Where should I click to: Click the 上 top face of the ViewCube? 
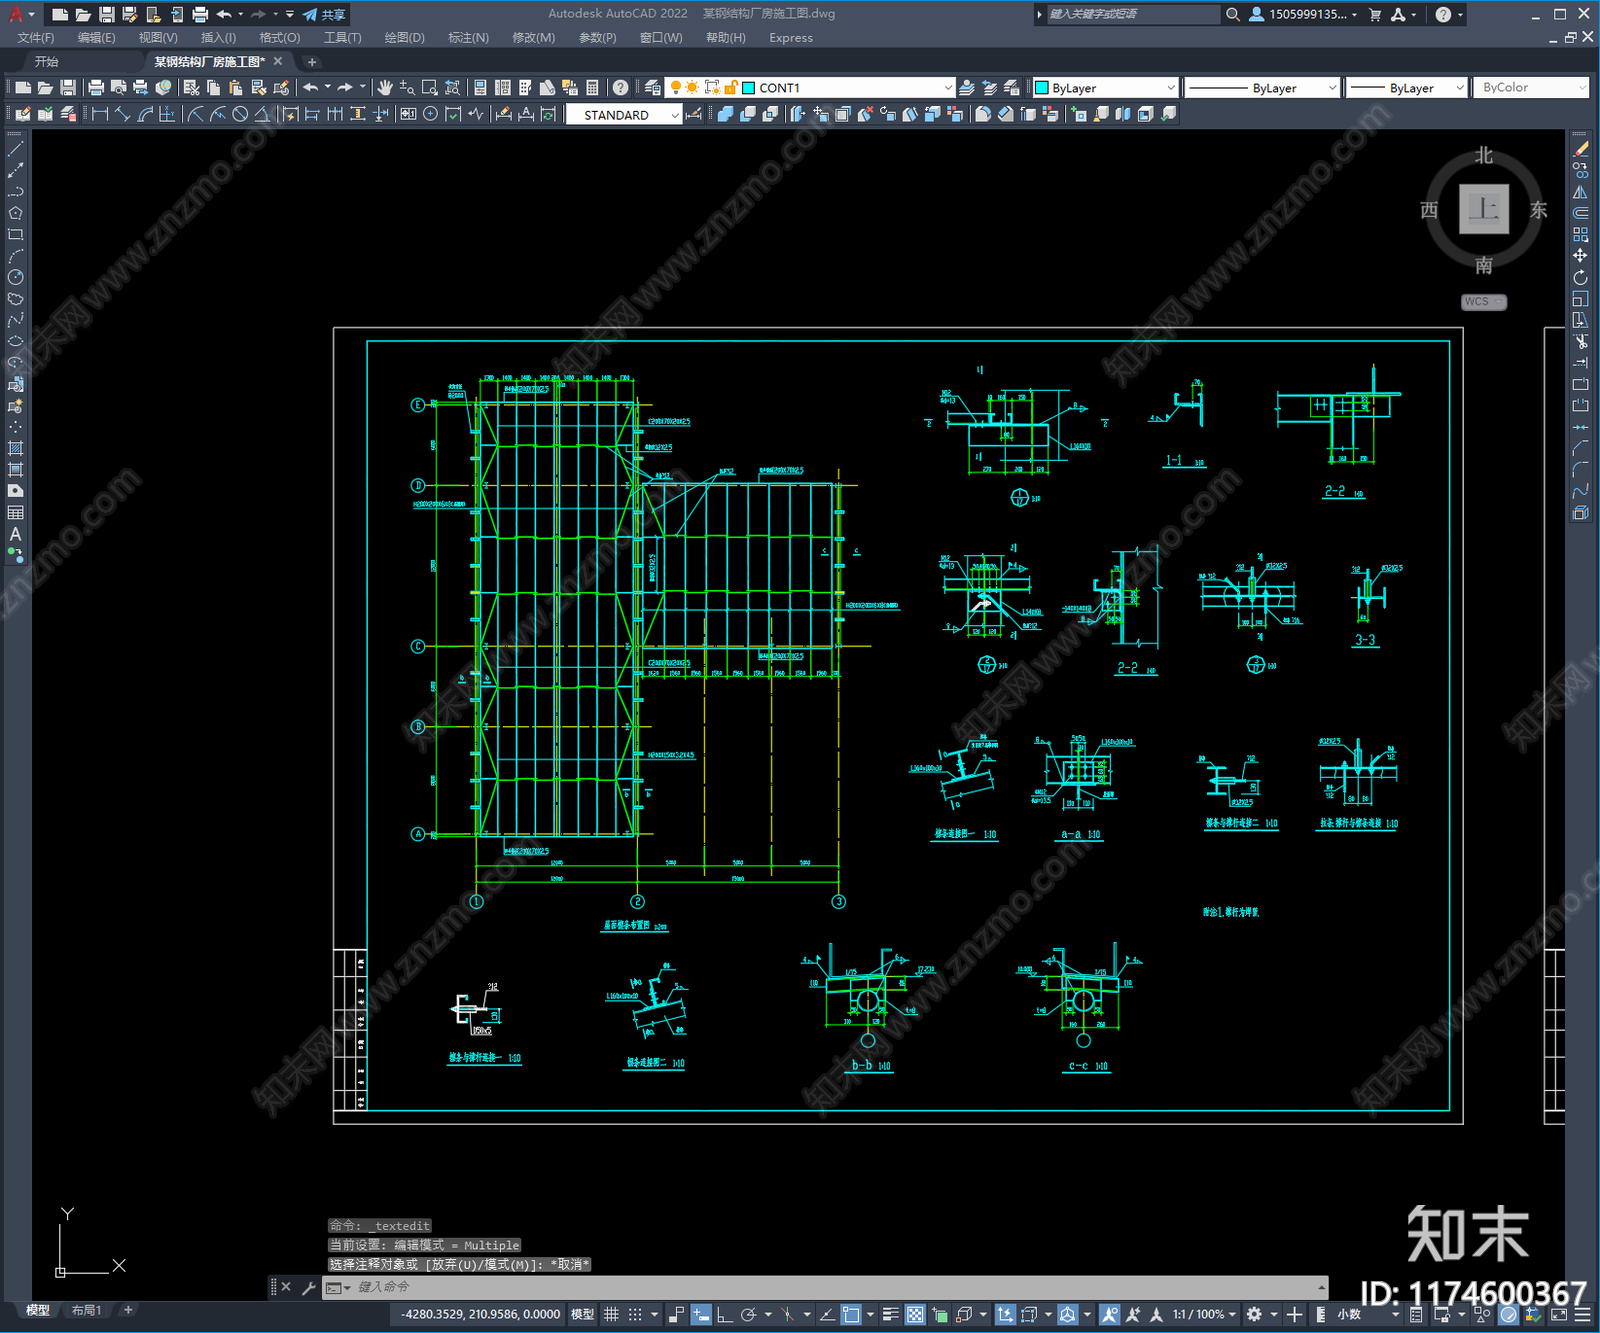click(1483, 209)
